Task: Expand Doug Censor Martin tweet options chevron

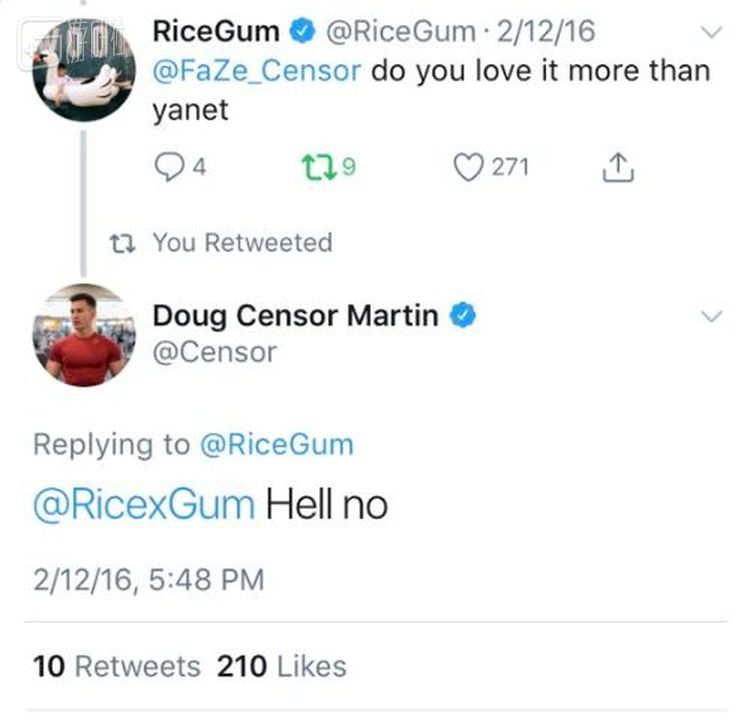Action: (711, 317)
